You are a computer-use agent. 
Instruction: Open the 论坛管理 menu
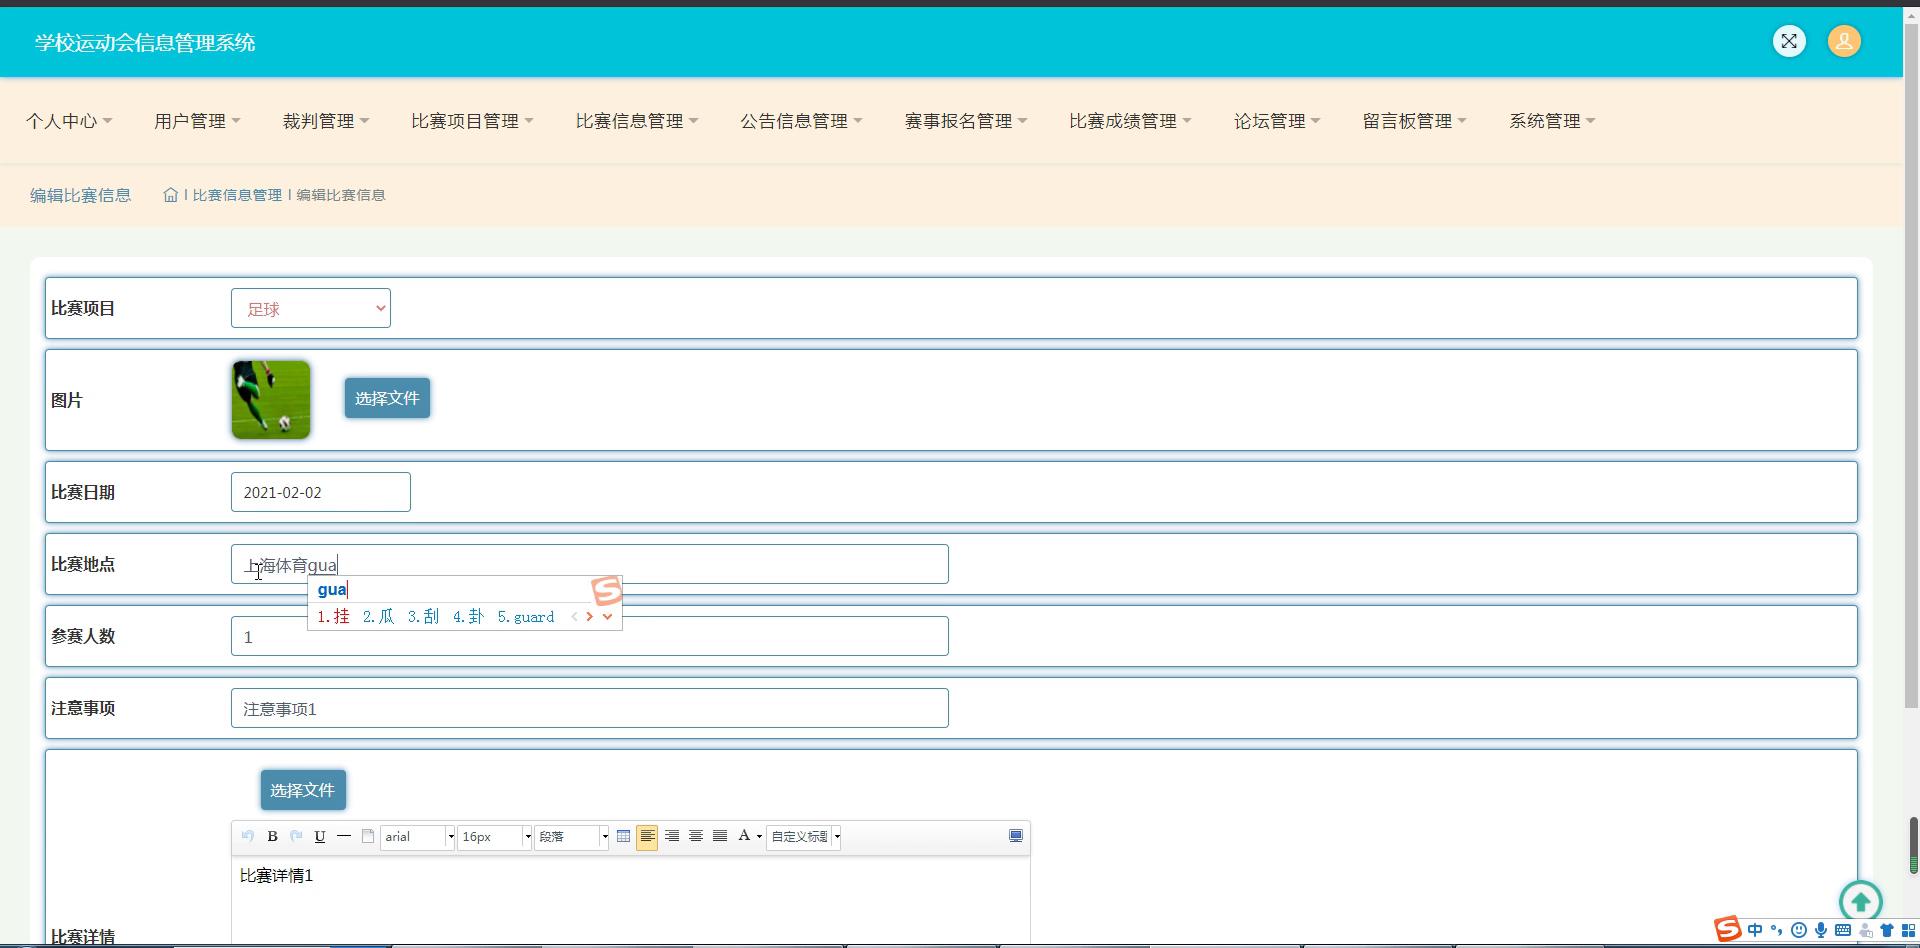pyautogui.click(x=1277, y=121)
